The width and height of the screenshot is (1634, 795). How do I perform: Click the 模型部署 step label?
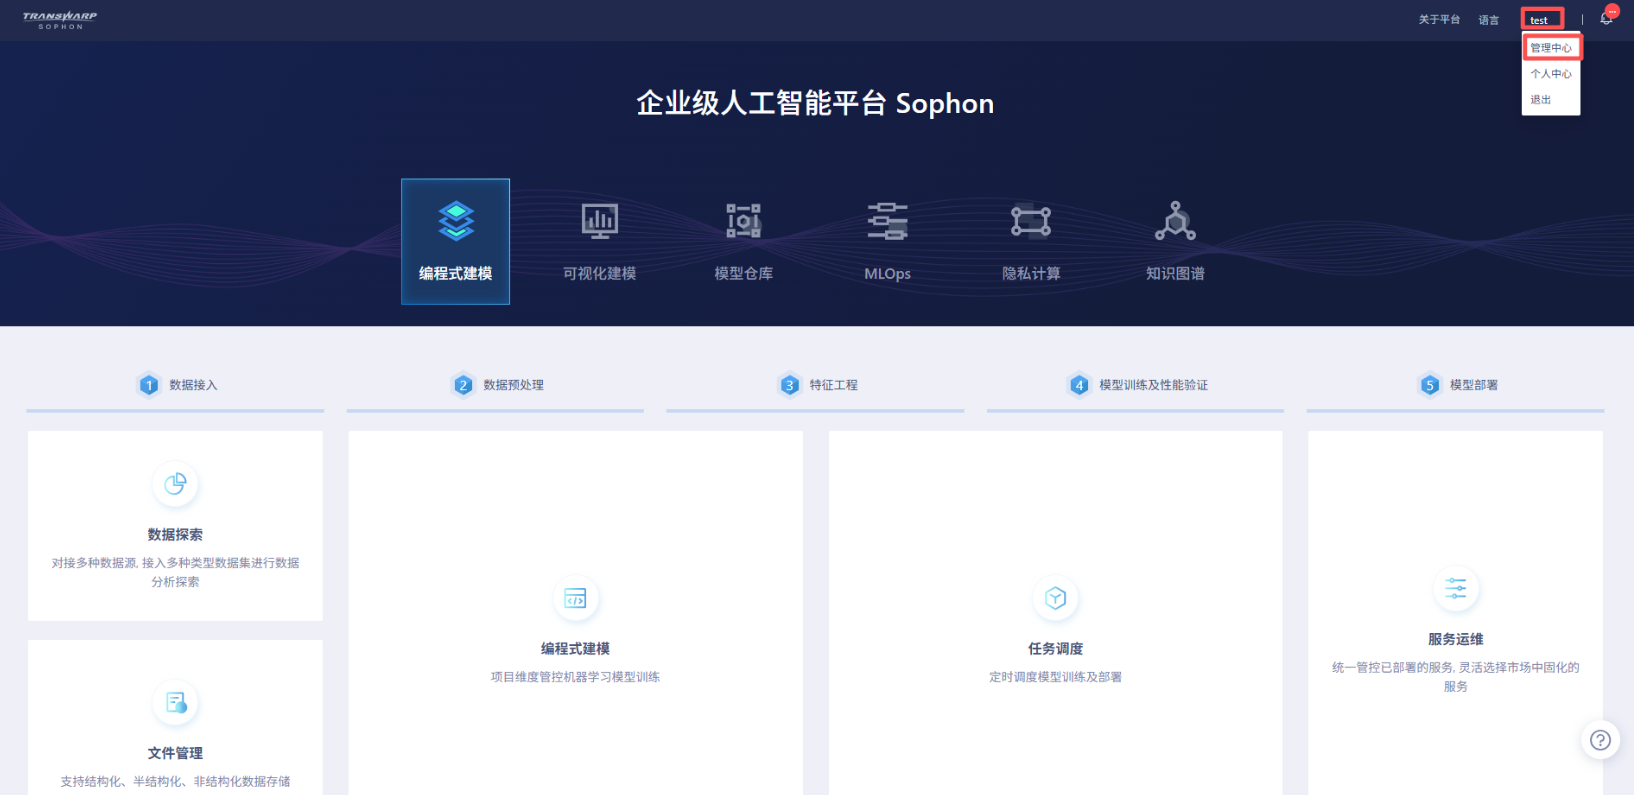(x=1474, y=385)
